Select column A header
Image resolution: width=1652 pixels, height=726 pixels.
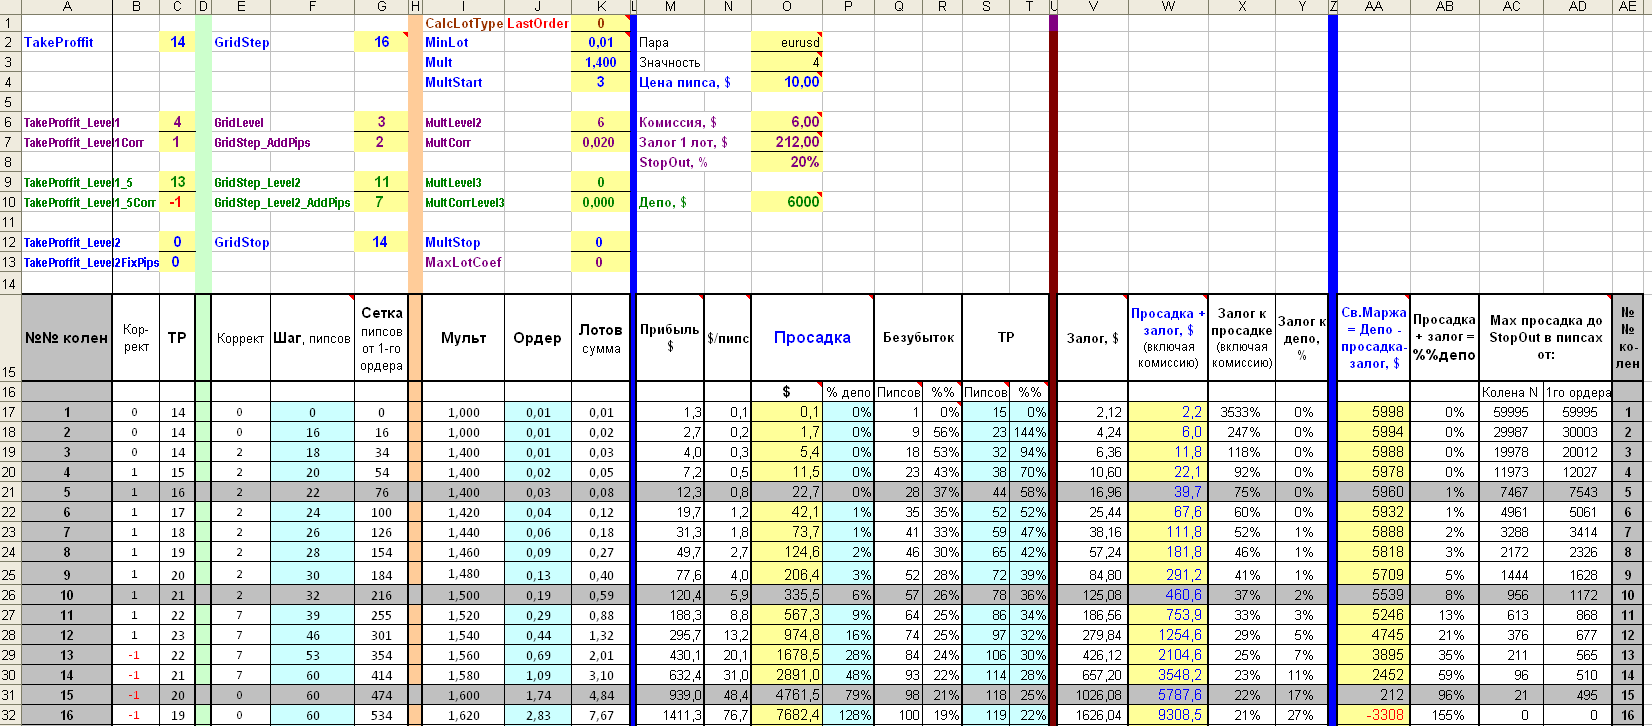click(x=67, y=7)
